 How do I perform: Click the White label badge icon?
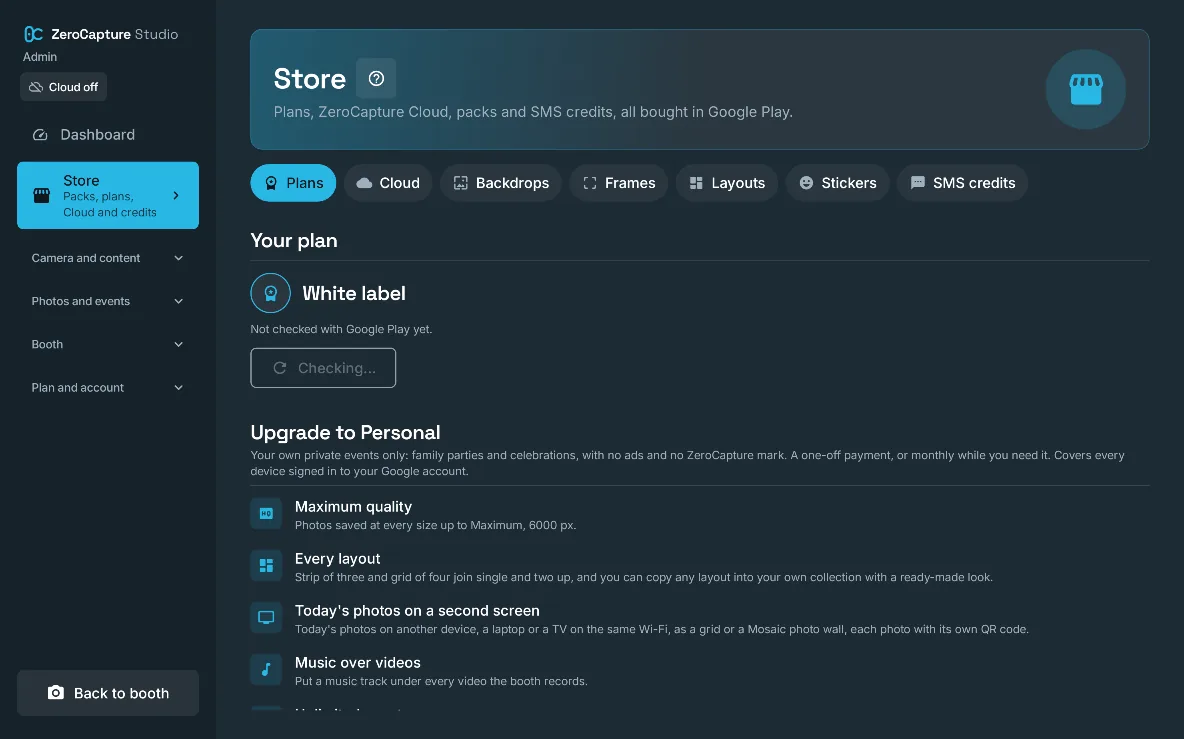coord(270,293)
